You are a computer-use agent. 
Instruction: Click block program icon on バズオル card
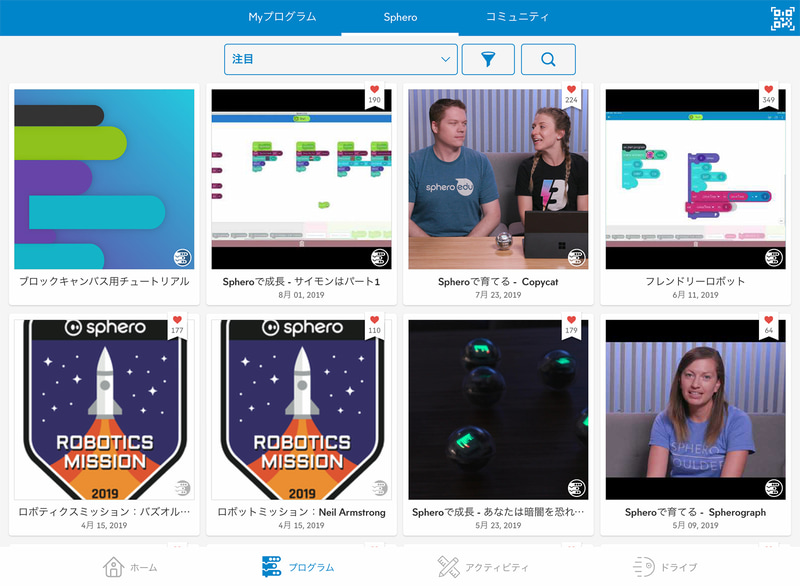(x=182, y=488)
